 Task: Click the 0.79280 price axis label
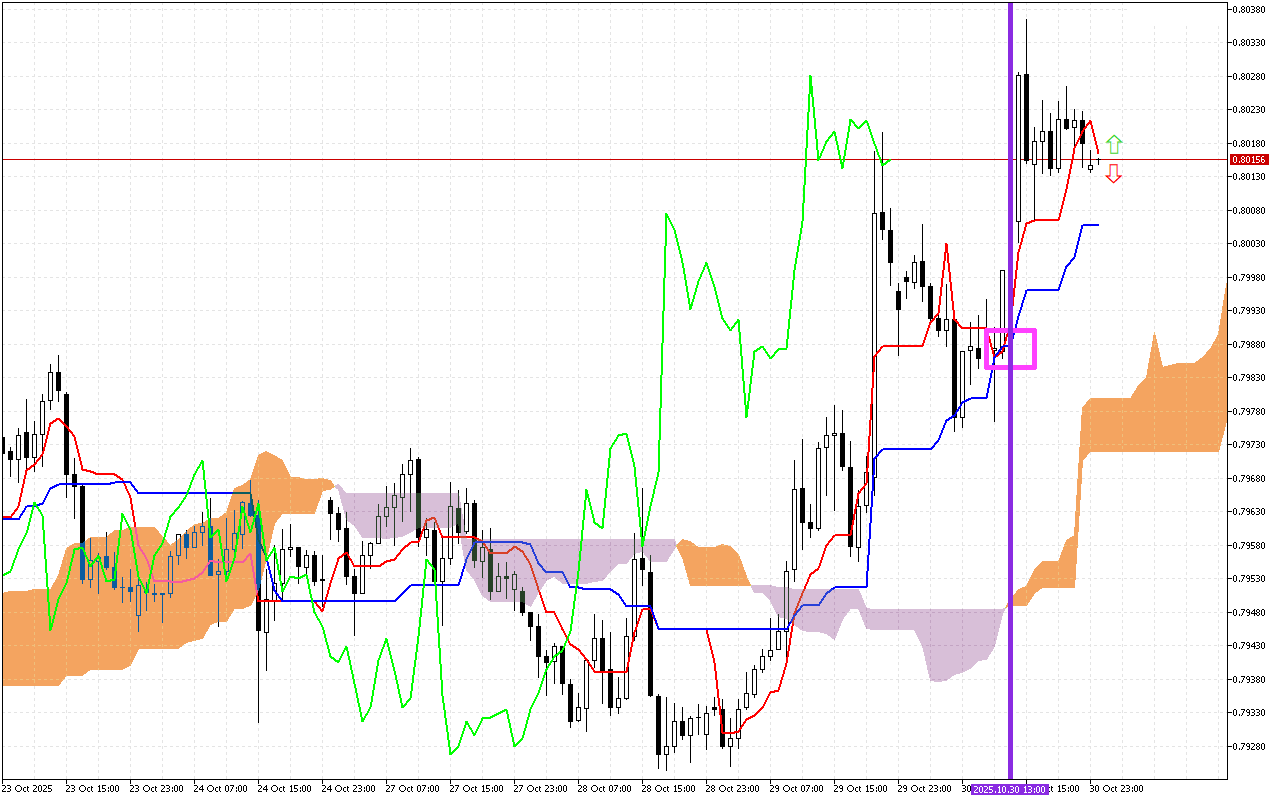pyautogui.click(x=1248, y=746)
